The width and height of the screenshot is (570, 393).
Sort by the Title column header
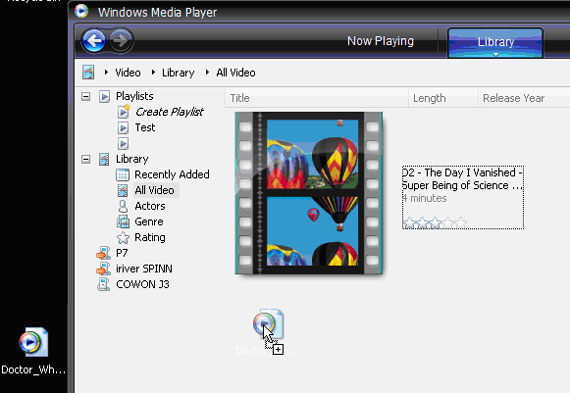(x=317, y=98)
